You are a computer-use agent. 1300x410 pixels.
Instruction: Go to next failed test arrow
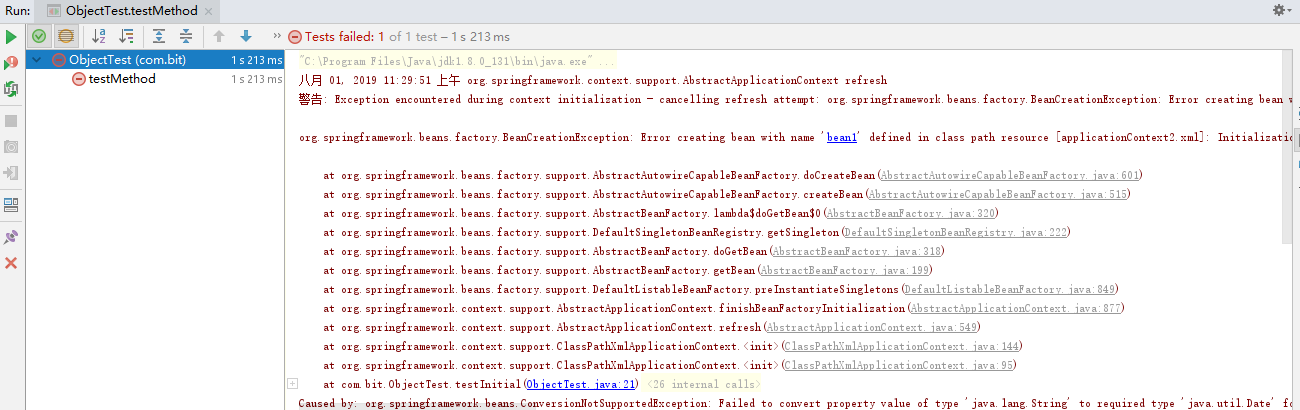coord(246,36)
